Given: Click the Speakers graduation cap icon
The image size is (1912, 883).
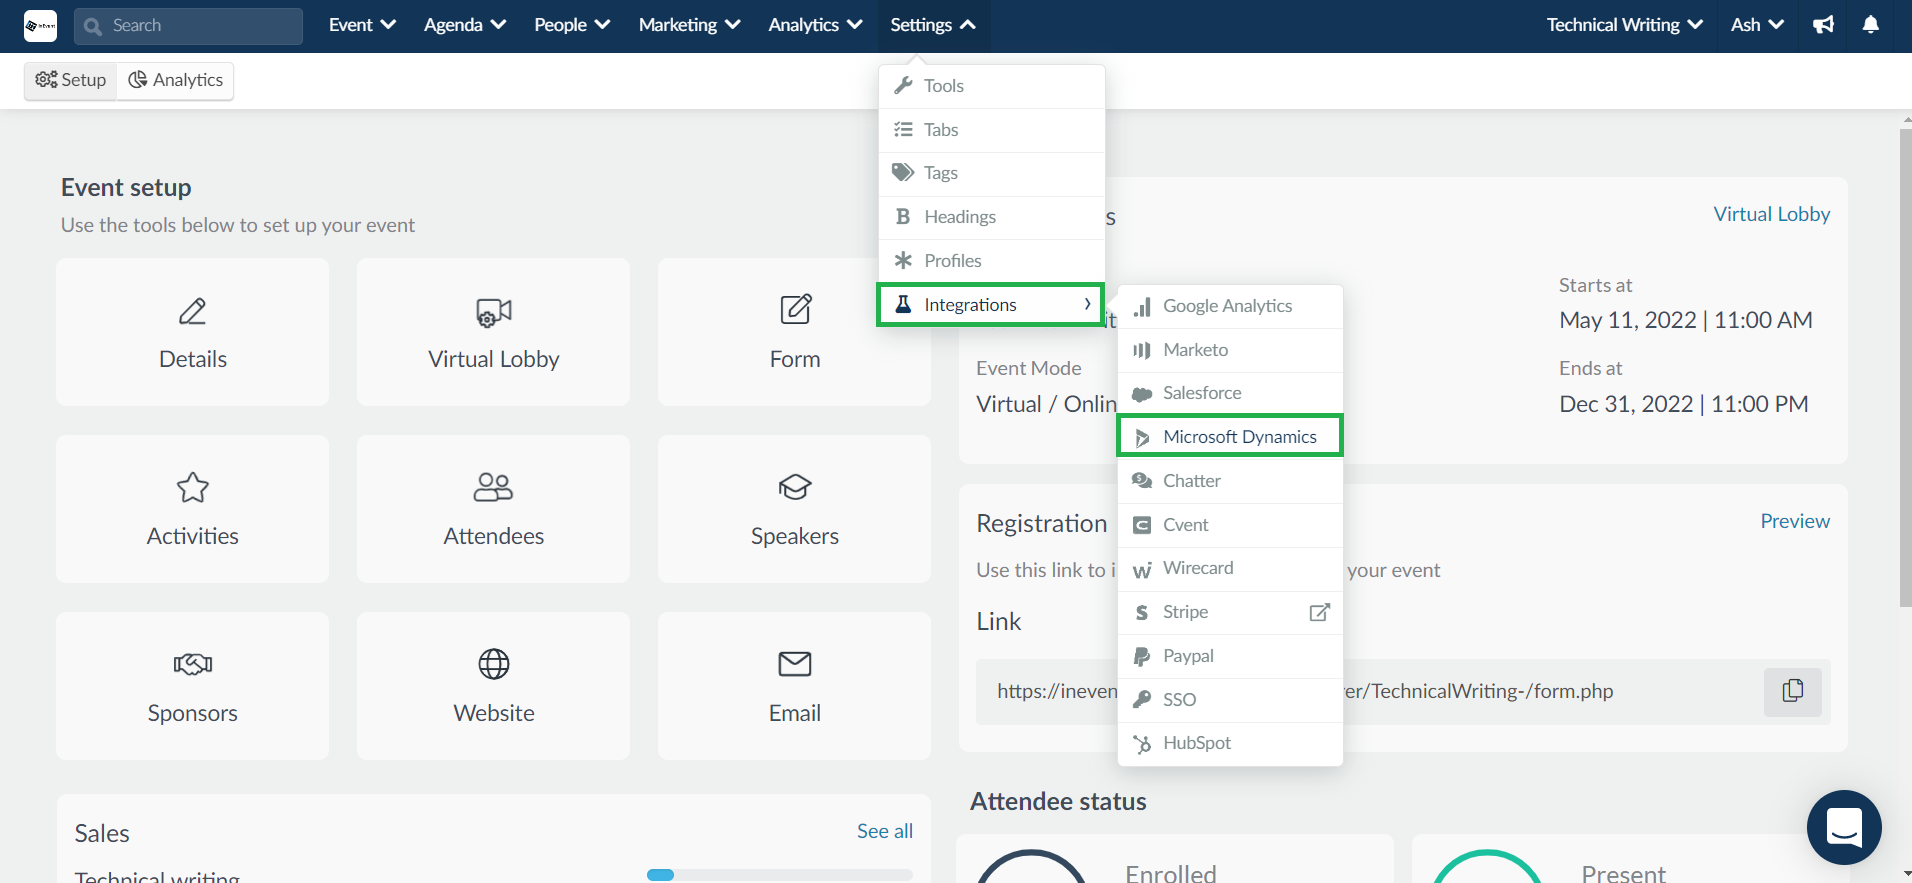Looking at the screenshot, I should click(x=795, y=487).
